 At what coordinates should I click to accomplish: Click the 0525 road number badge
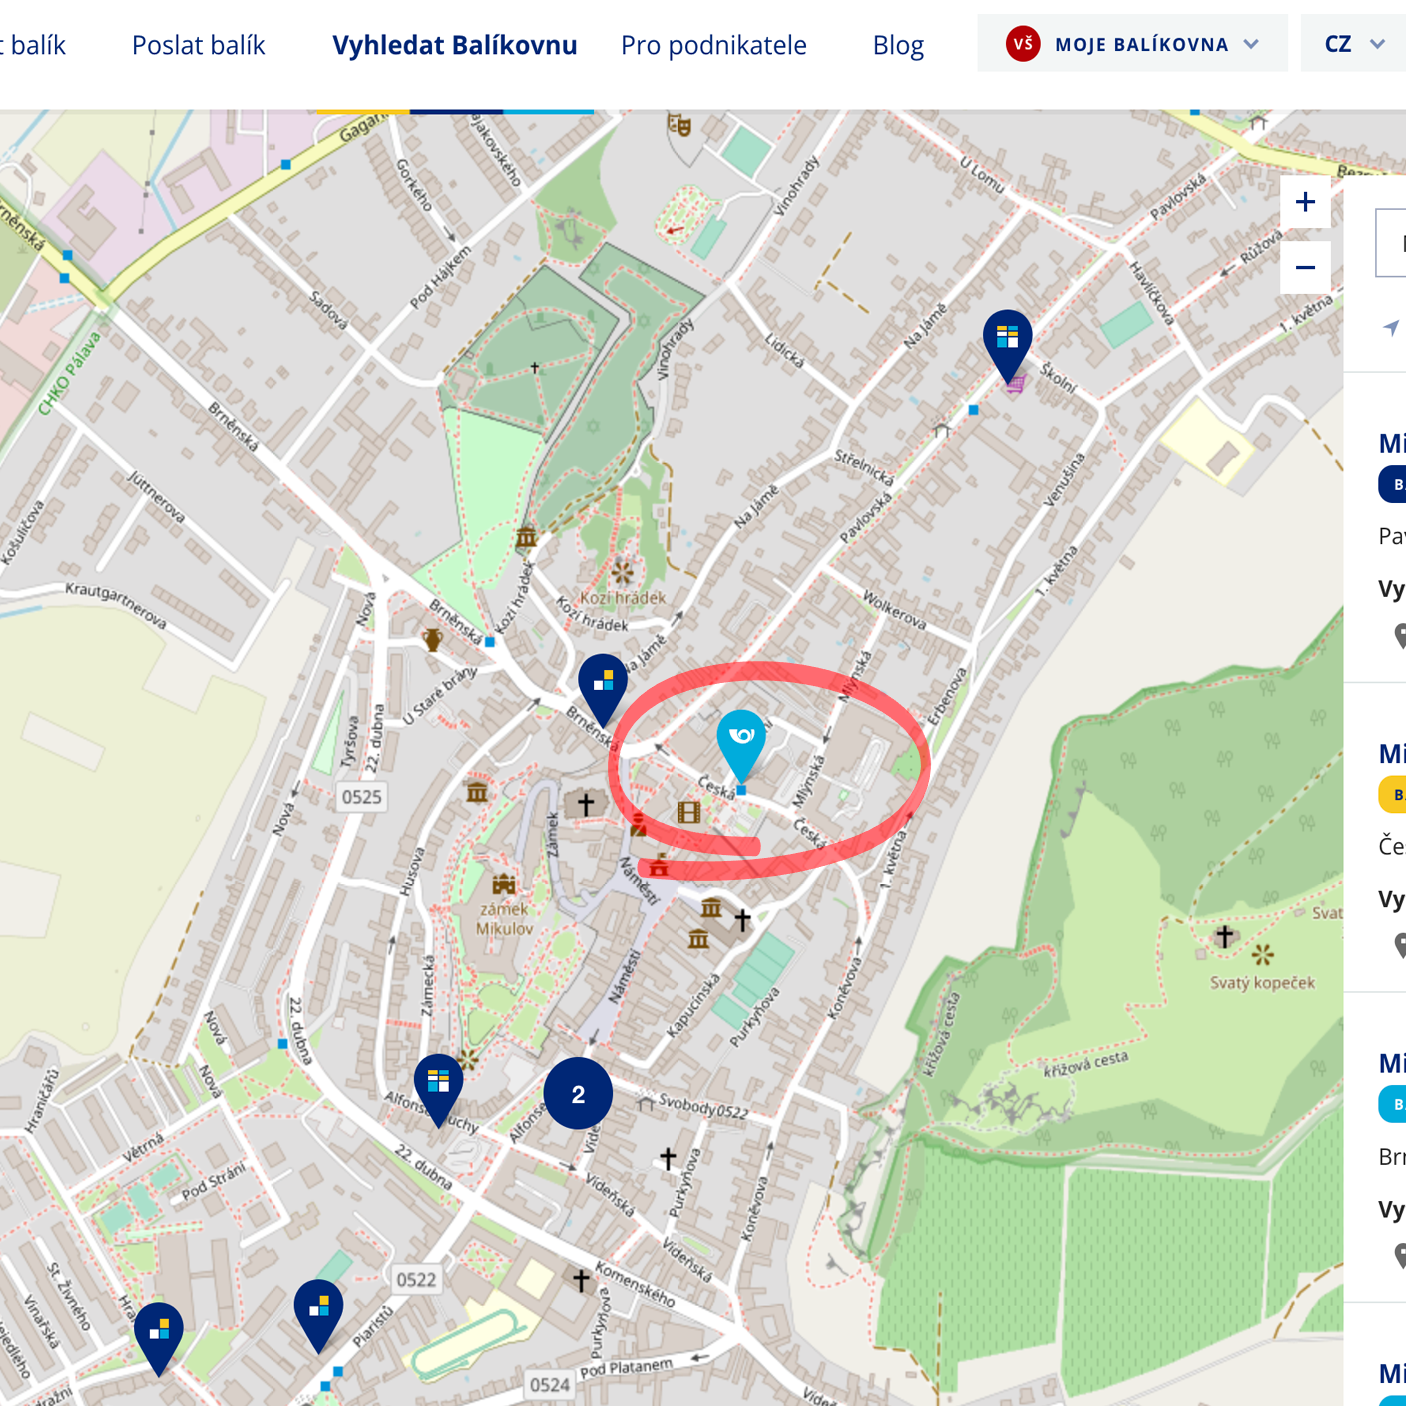(361, 797)
